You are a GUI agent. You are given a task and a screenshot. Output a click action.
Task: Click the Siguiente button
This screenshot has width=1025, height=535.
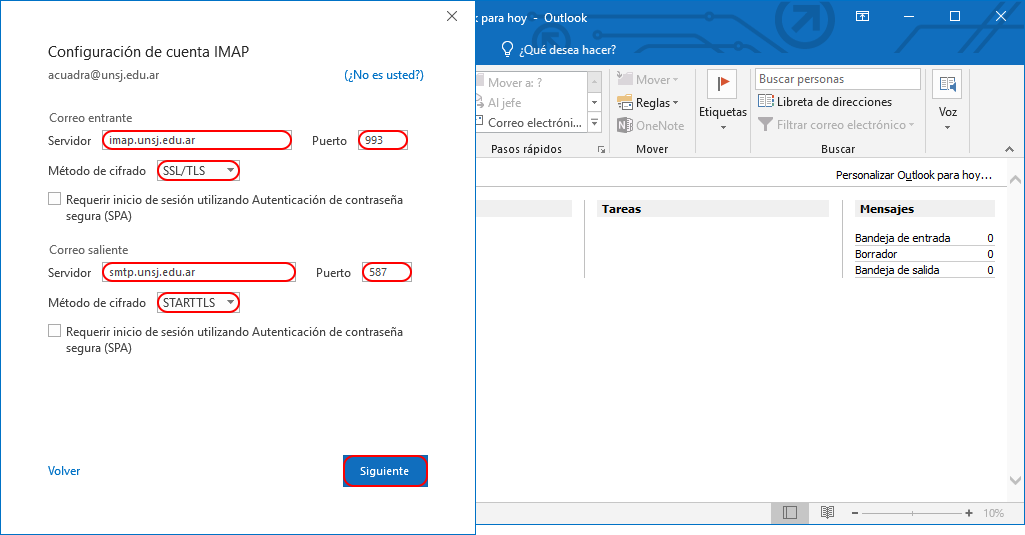coord(385,471)
